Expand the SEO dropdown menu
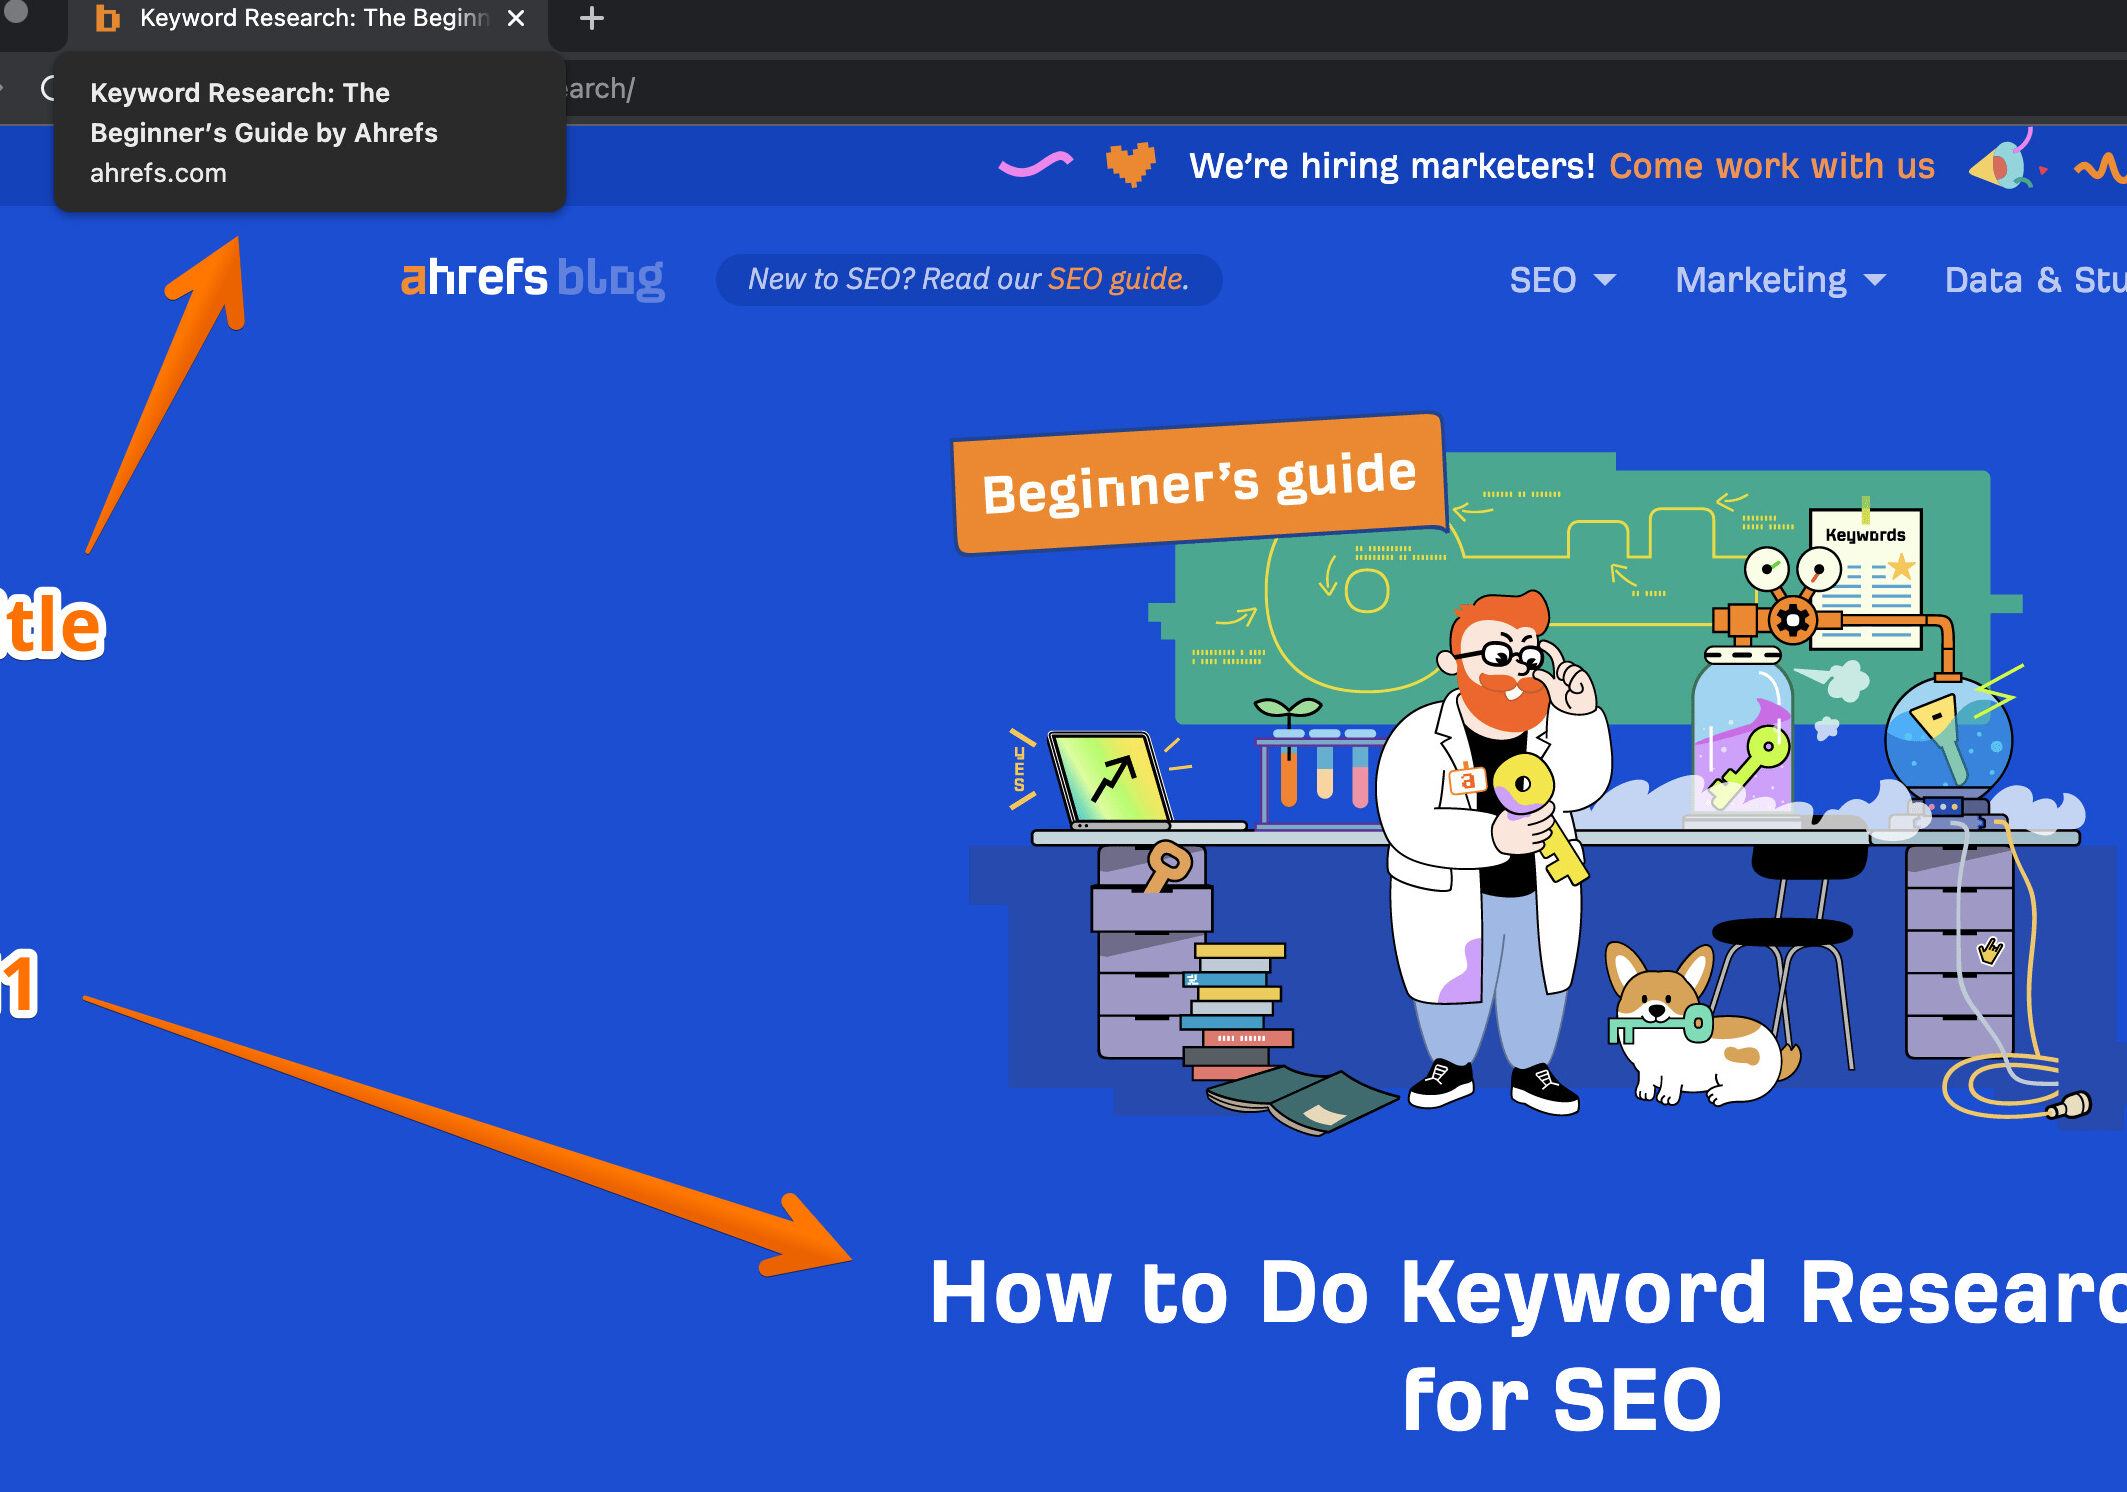Image resolution: width=2127 pixels, height=1492 pixels. tap(1543, 280)
